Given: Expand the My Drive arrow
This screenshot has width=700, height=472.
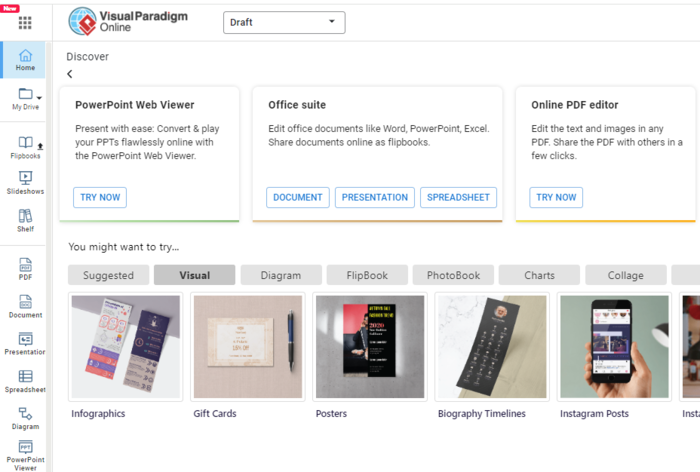Looking at the screenshot, I should click(39, 97).
